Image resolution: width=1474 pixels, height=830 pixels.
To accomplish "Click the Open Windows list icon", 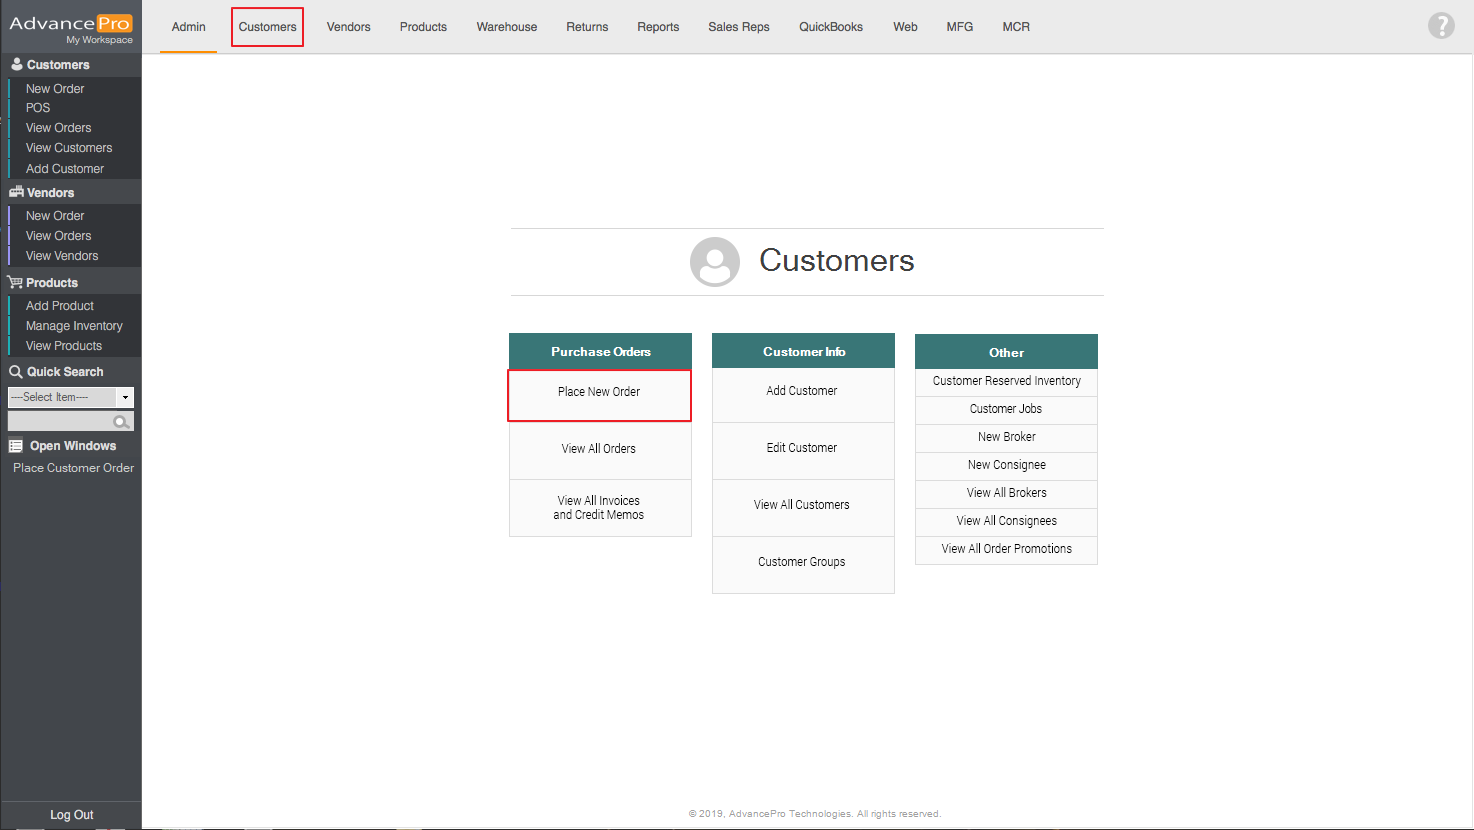I will pyautogui.click(x=16, y=446).
